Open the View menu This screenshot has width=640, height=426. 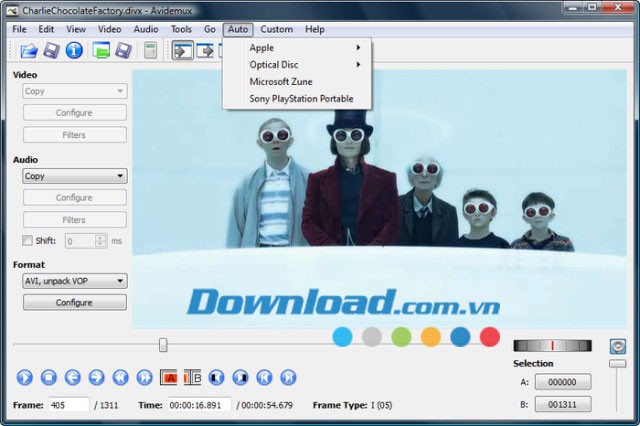click(x=76, y=29)
